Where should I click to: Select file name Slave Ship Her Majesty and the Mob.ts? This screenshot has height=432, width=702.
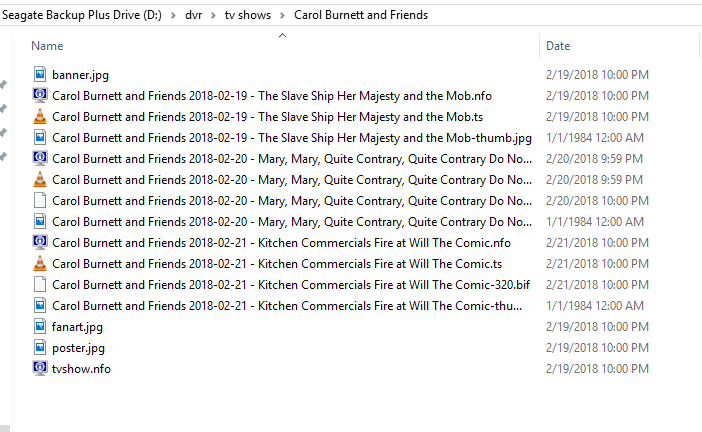click(268, 117)
